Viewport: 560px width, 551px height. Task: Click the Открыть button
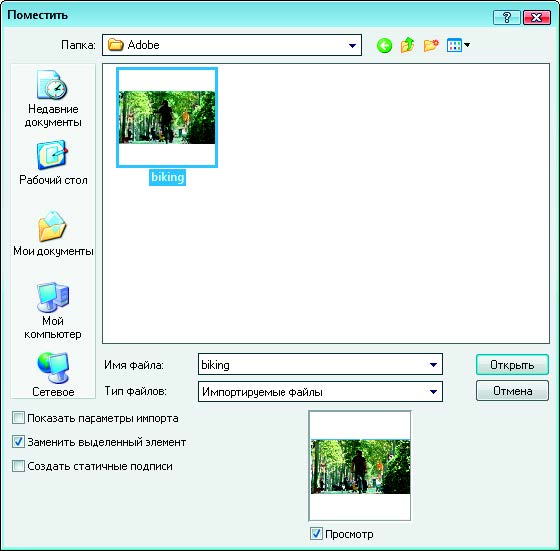tap(512, 365)
